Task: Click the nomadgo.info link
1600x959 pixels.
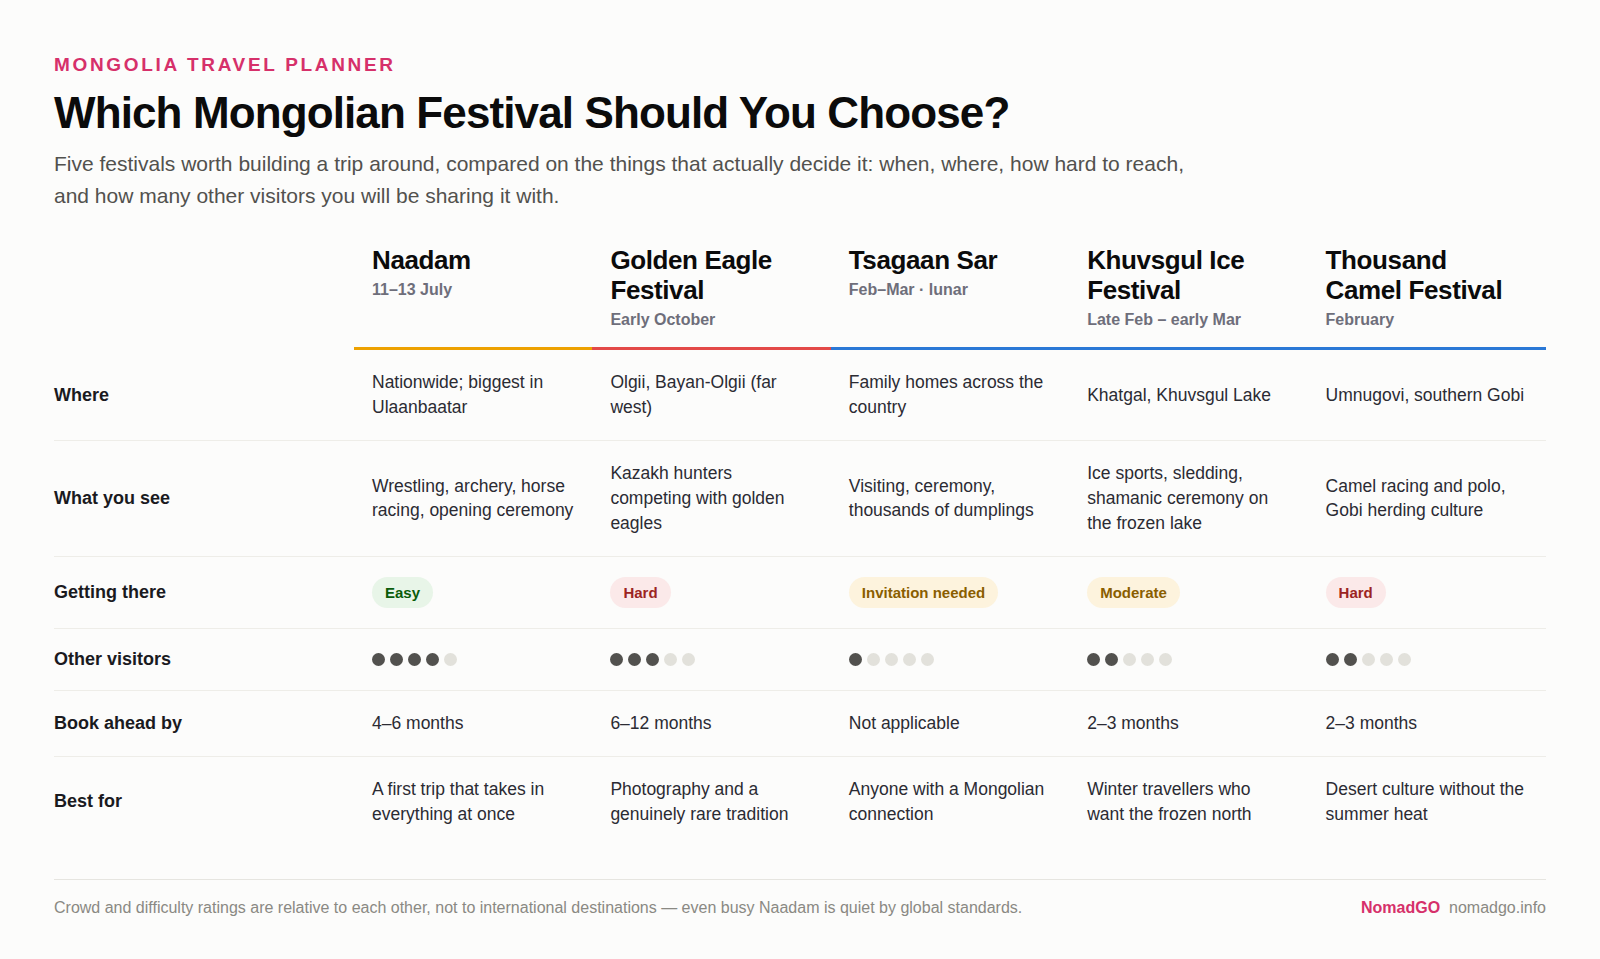Action: tap(1497, 907)
